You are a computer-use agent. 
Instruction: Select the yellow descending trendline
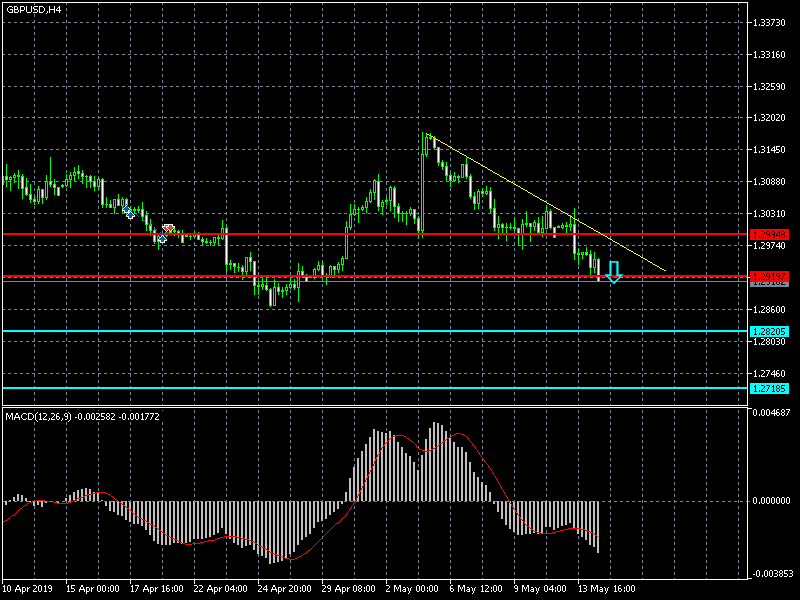point(550,205)
